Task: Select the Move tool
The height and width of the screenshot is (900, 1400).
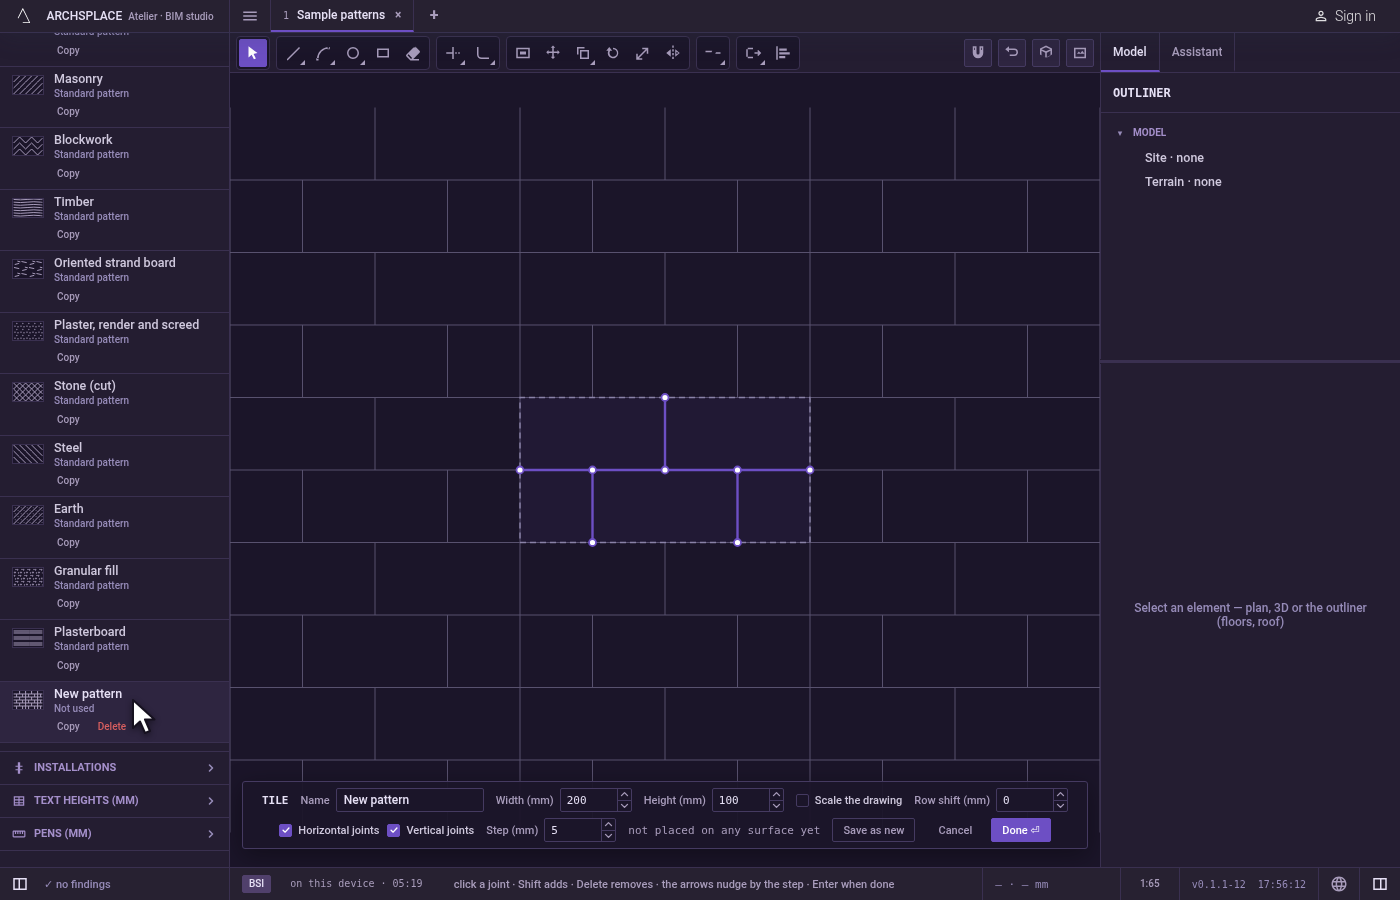Action: (553, 53)
